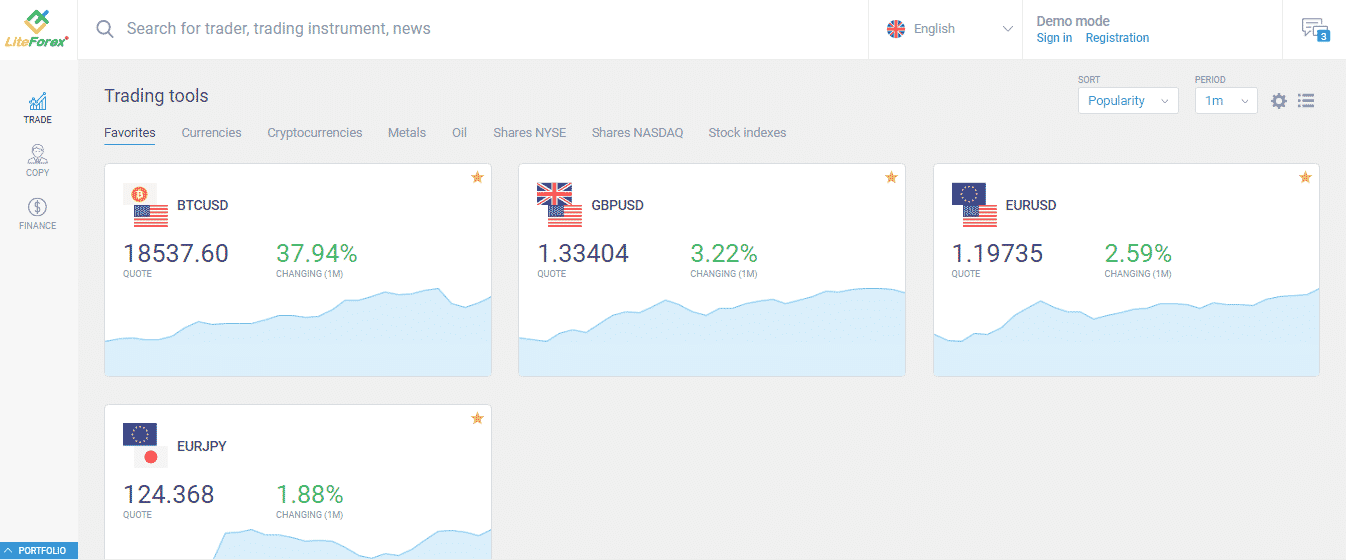Click the BTCUSD quote 18537.60

[176, 253]
